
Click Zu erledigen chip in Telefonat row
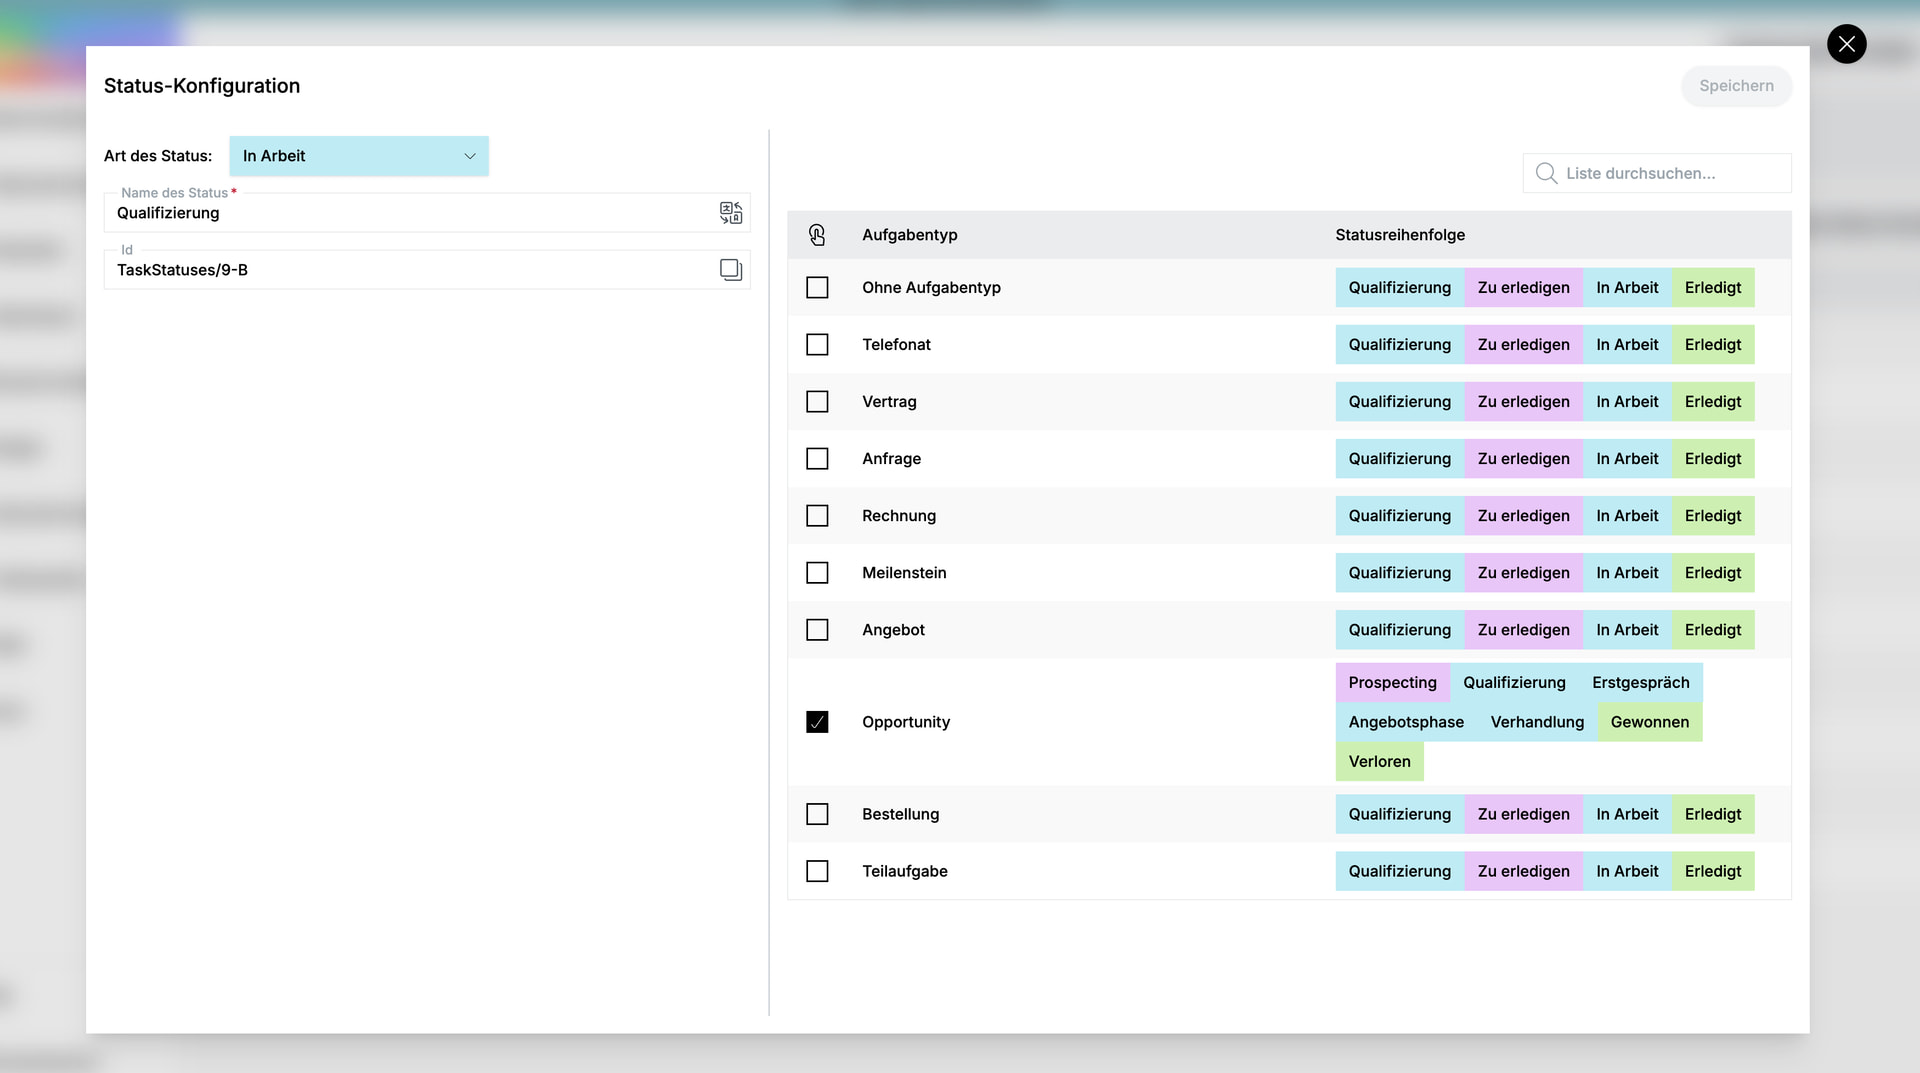[x=1523, y=345]
